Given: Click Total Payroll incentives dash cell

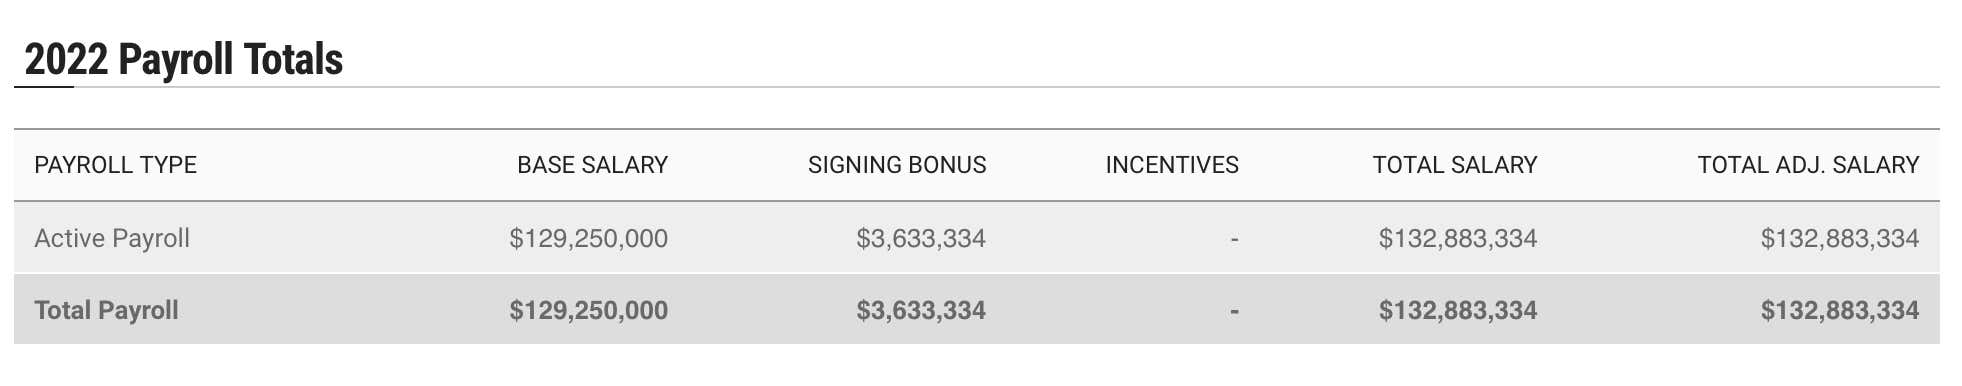Looking at the screenshot, I should point(1234,311).
